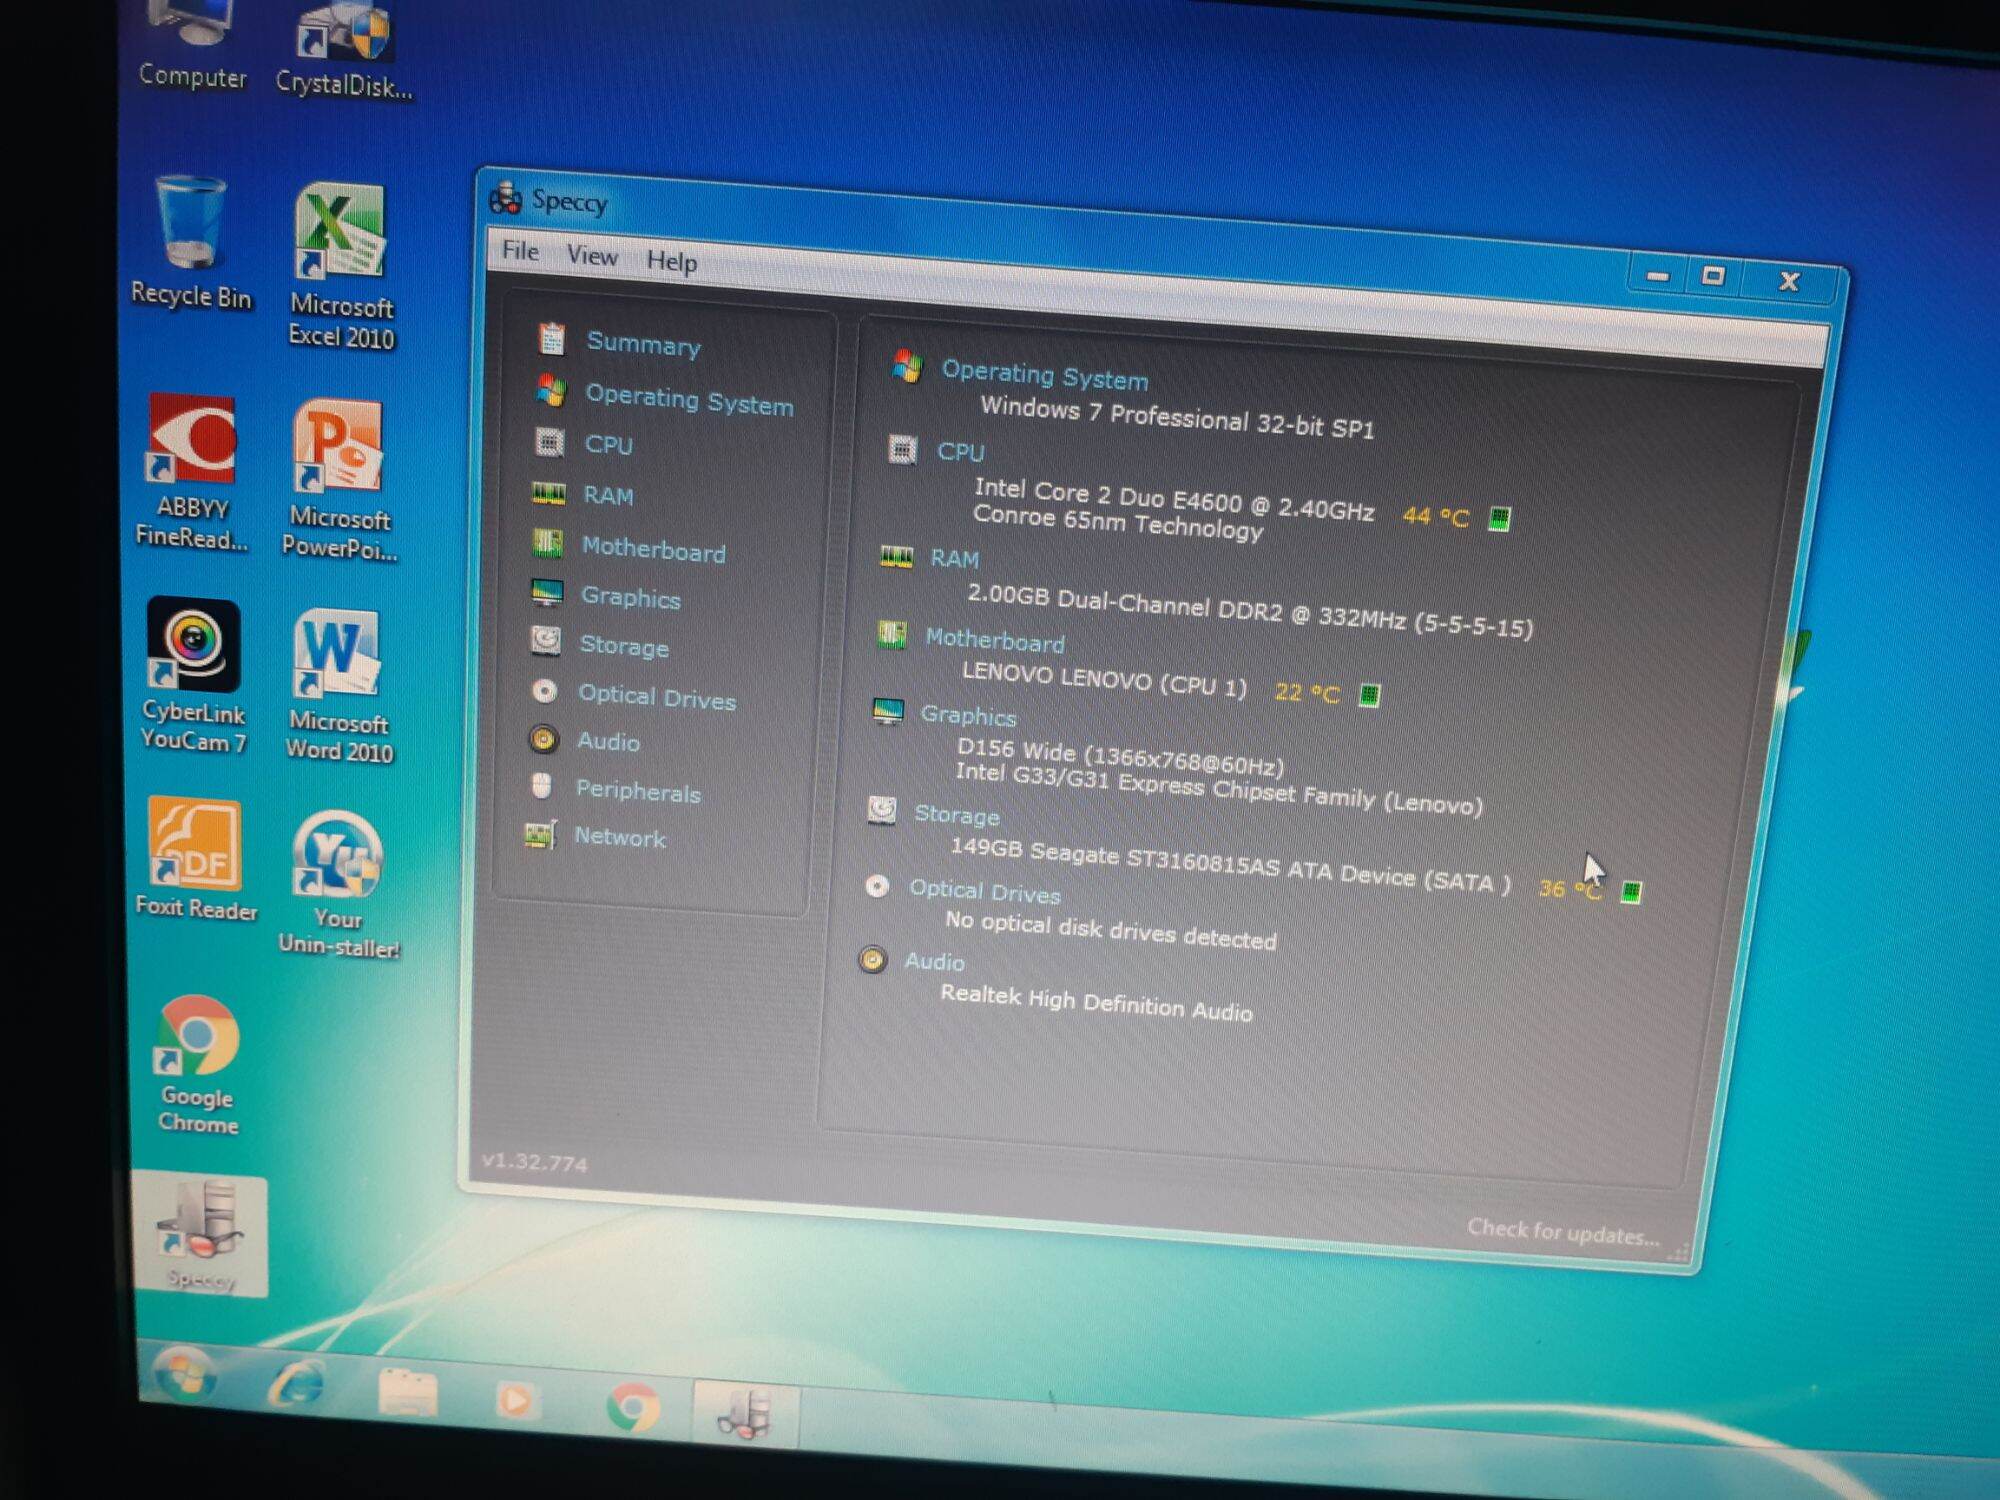
Task: Select the Computer desktop icon
Action: click(192, 46)
